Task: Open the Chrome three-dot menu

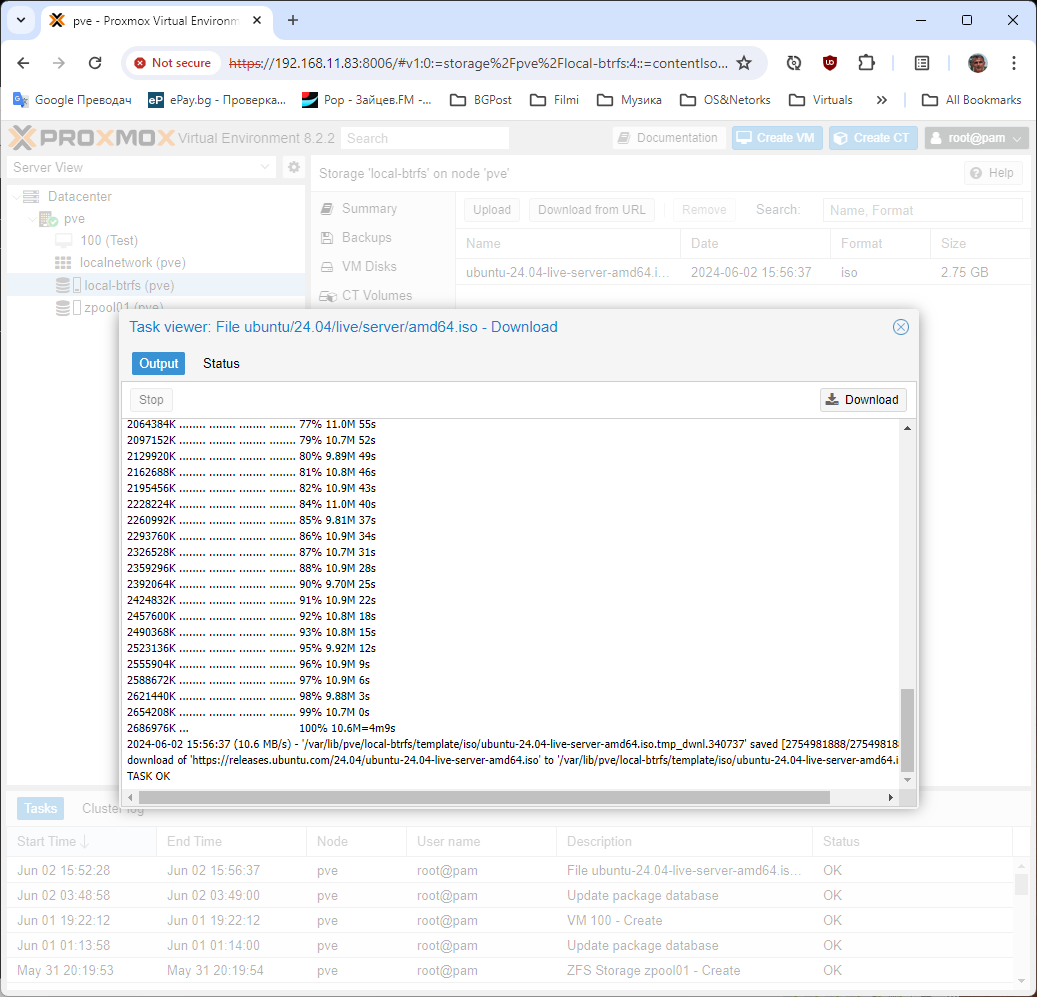Action: pyautogui.click(x=1014, y=63)
